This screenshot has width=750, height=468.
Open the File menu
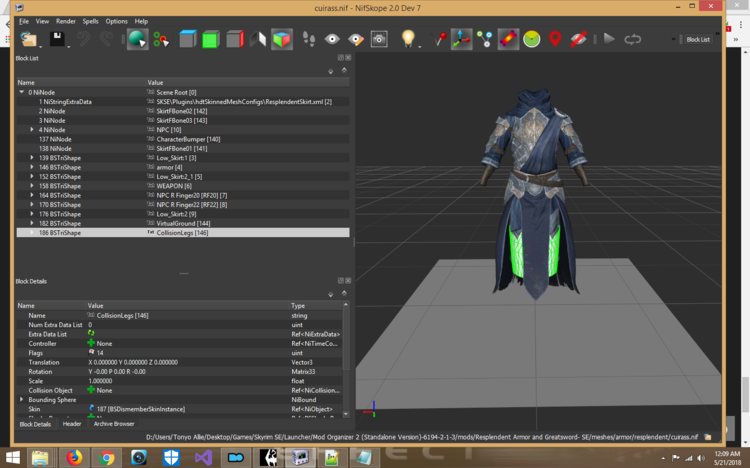[24, 22]
